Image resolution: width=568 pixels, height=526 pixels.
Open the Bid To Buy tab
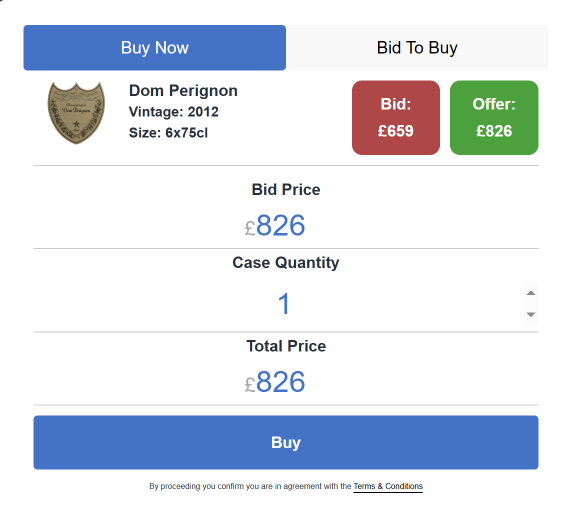417,48
